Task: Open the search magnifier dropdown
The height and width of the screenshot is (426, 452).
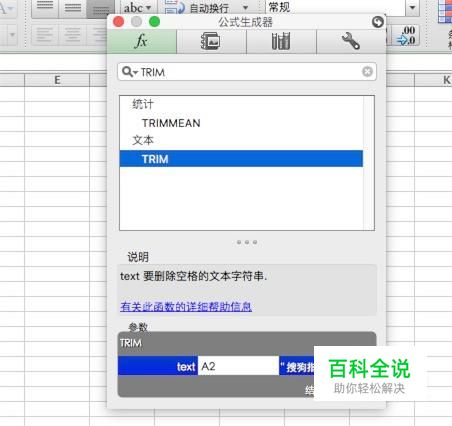Action: pyautogui.click(x=130, y=72)
